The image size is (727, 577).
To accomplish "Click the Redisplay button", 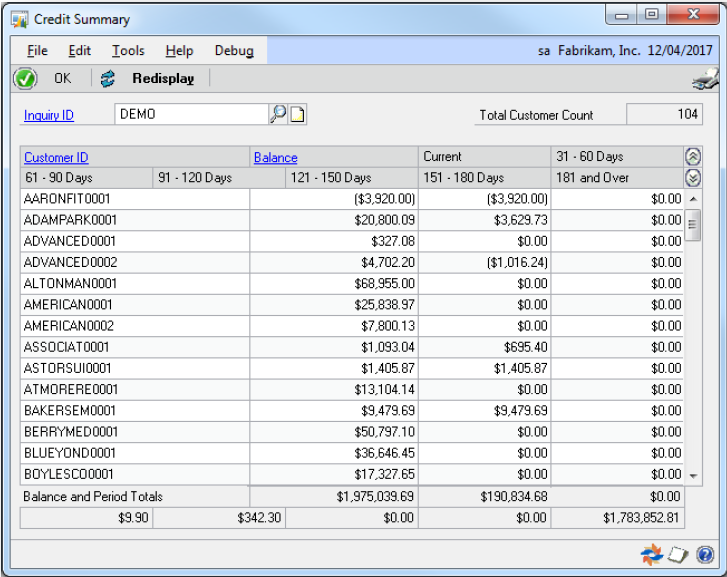I will click(x=163, y=78).
